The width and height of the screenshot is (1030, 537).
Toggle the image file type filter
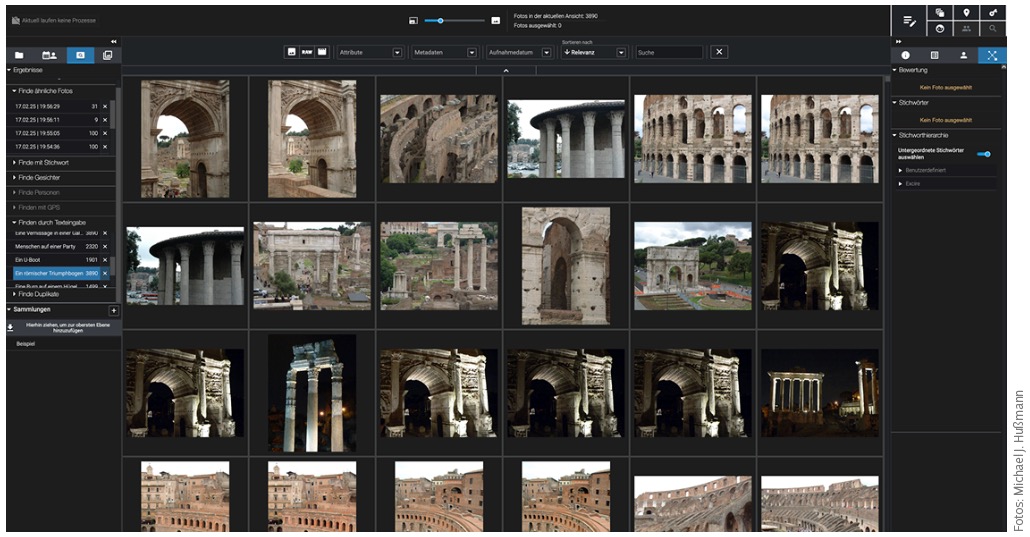click(292, 52)
